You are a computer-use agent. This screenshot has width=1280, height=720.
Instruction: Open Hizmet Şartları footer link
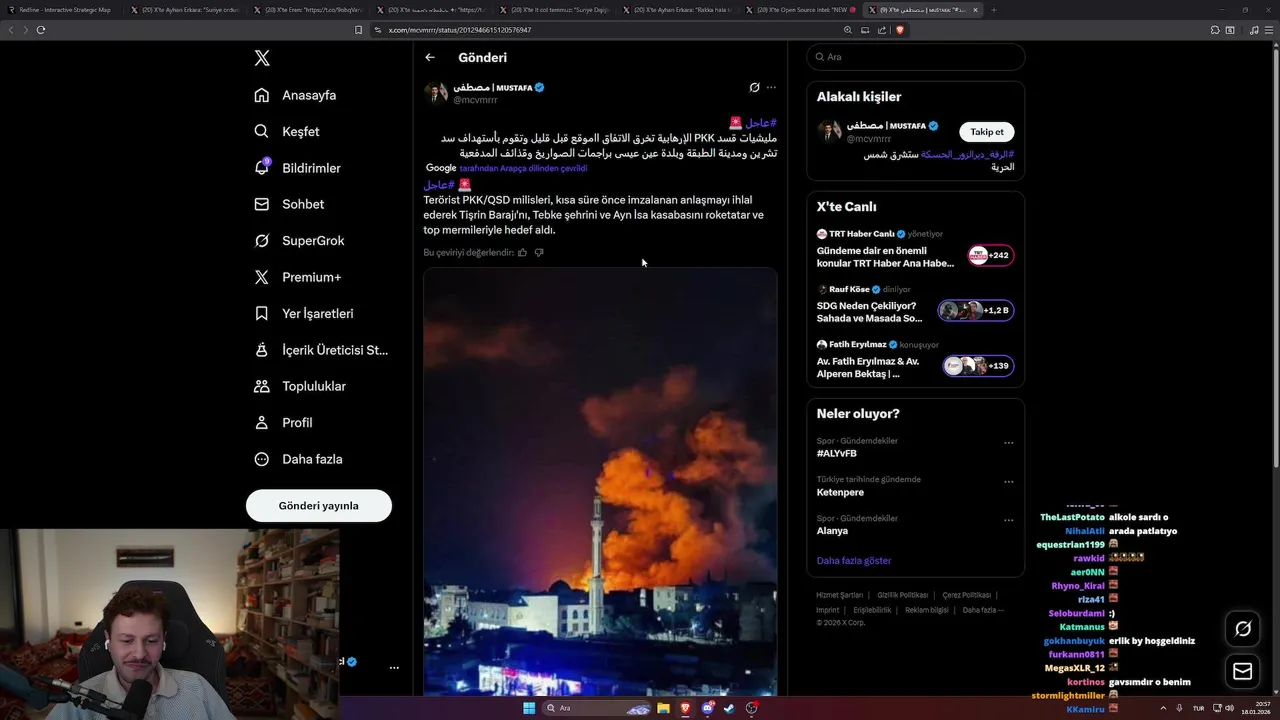point(839,595)
